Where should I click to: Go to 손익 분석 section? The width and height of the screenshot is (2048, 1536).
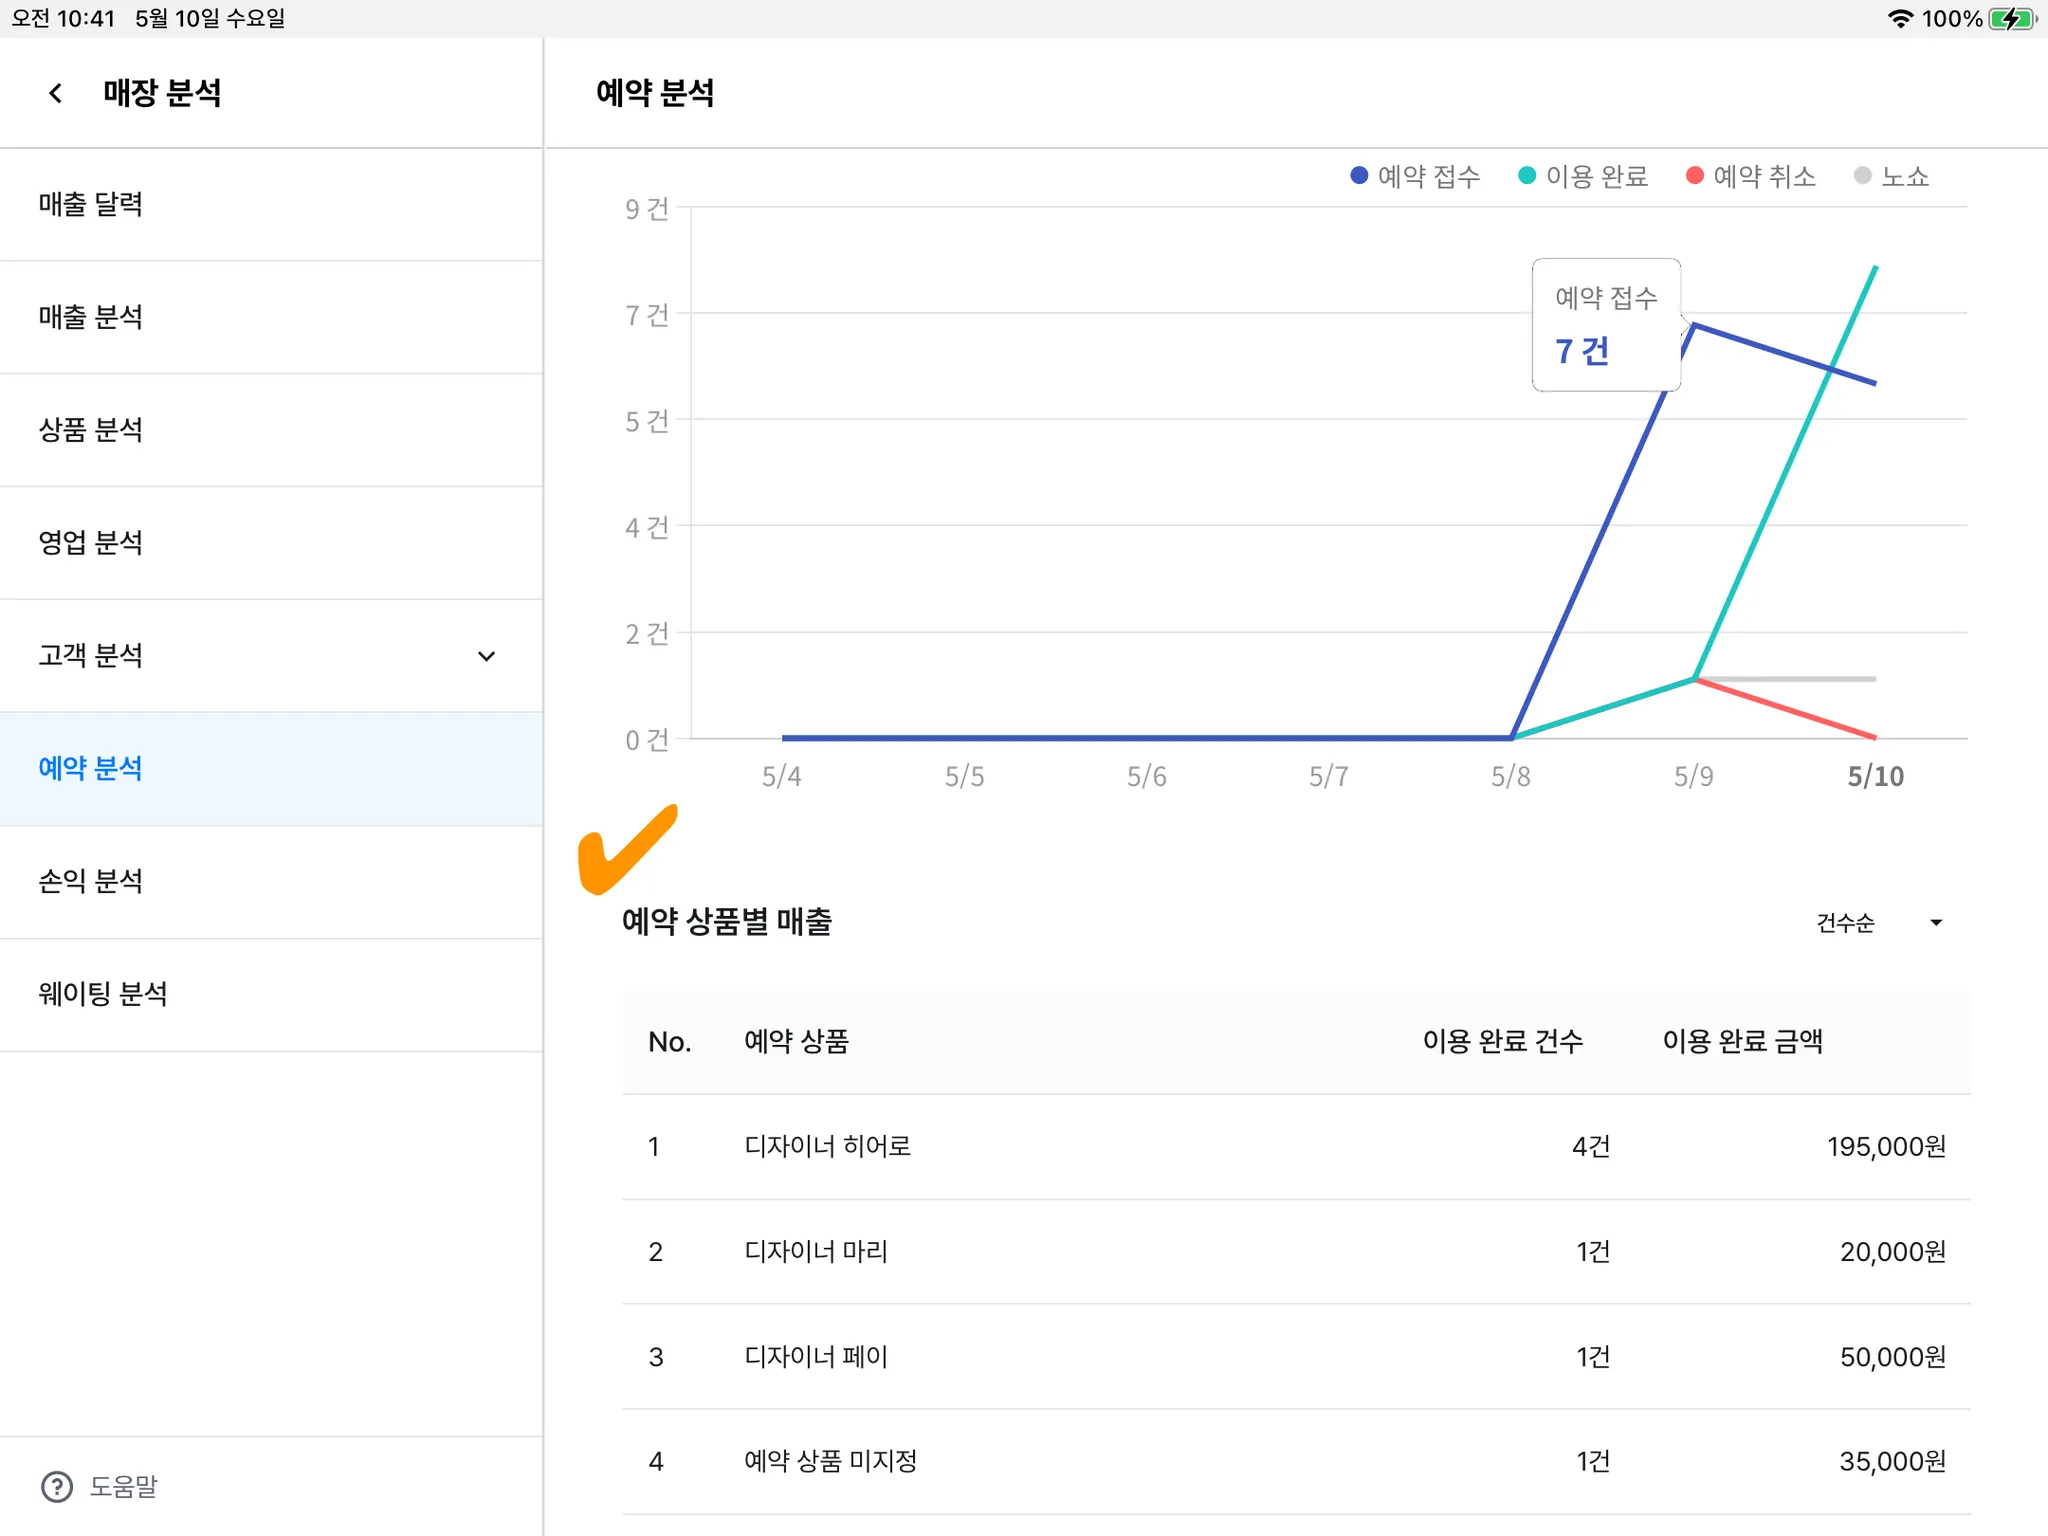91,881
